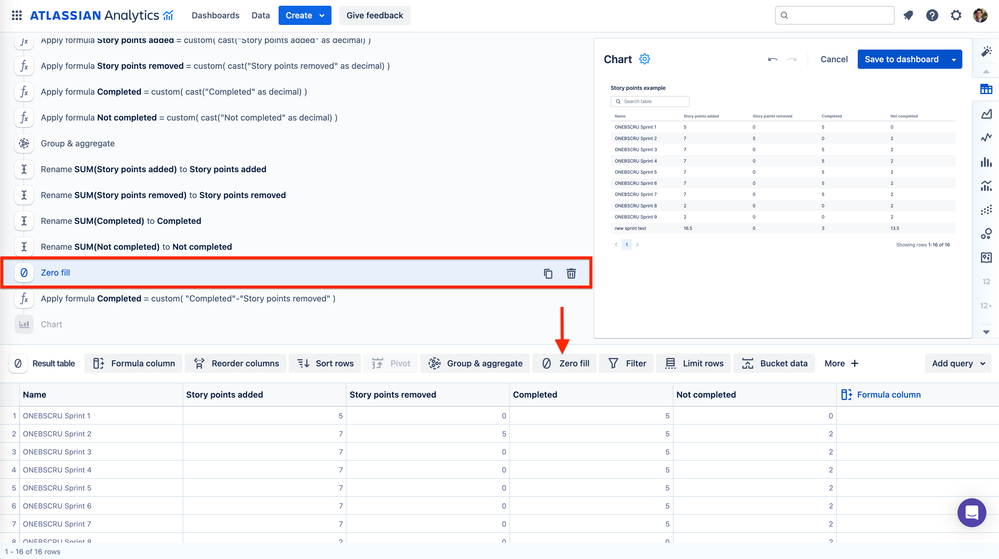Click Bucket data in toolbar
This screenshot has width=999, height=559.
coord(775,363)
